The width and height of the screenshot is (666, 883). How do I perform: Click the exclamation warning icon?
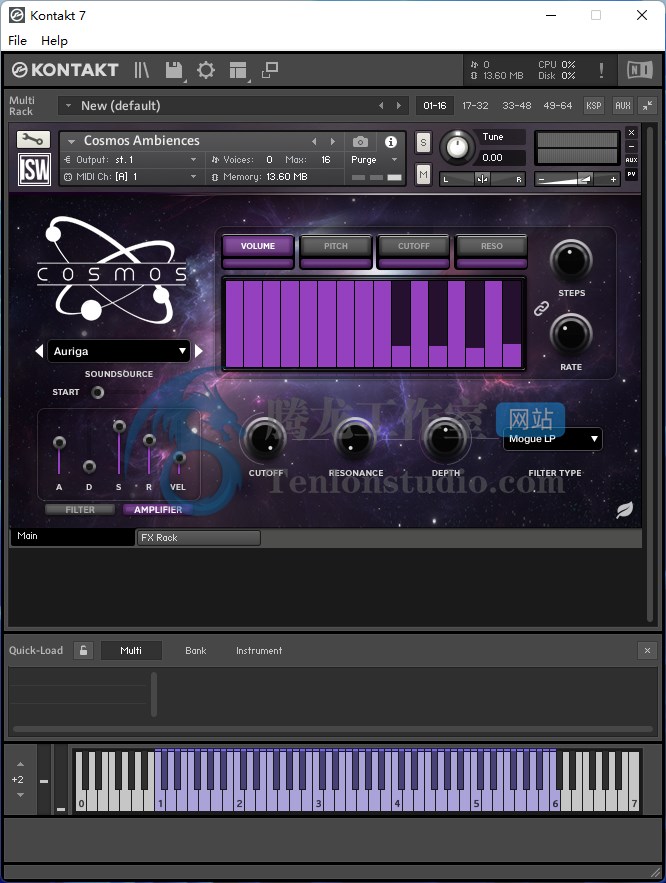pos(601,70)
